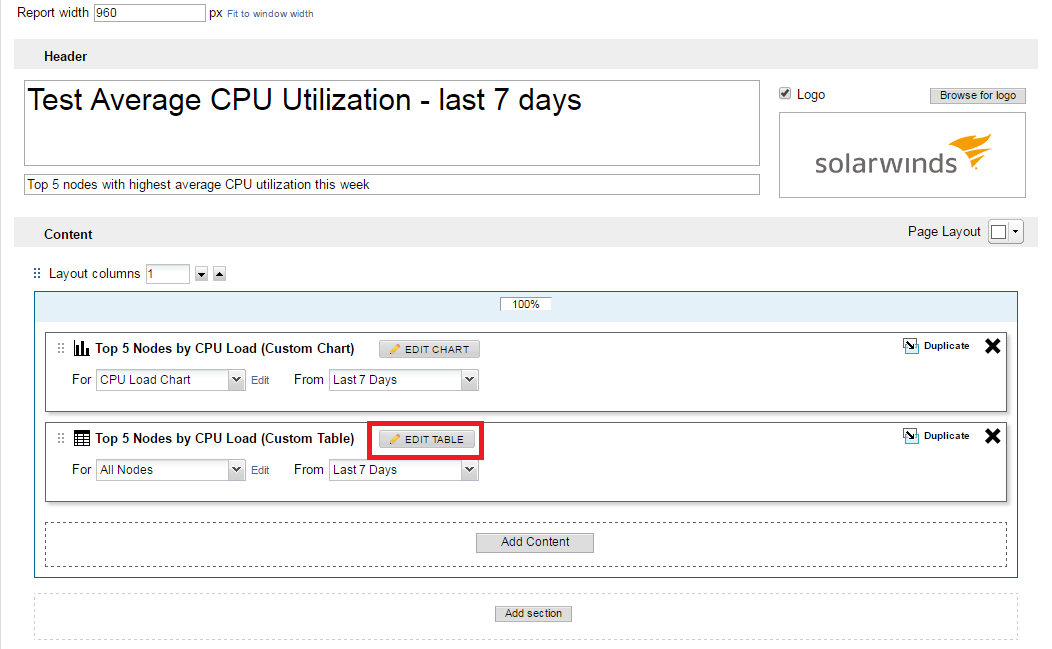Click the Custom Chart bar-graph icon
This screenshot has height=649, width=1052.
click(81, 348)
